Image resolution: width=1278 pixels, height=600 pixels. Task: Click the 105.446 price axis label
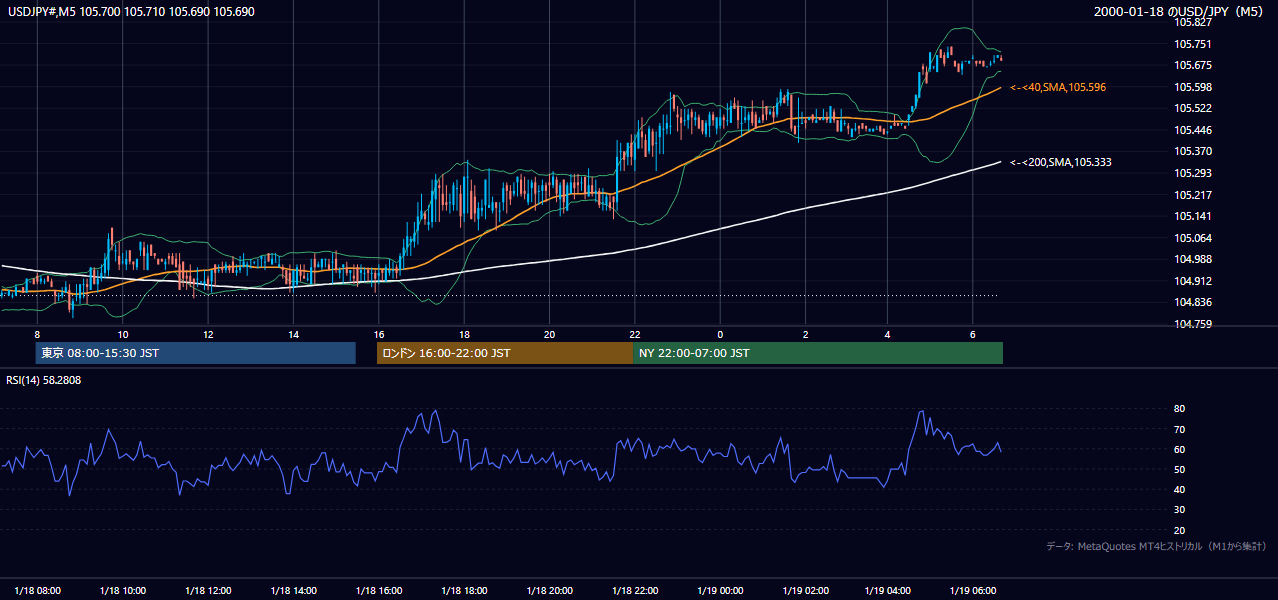click(1193, 131)
